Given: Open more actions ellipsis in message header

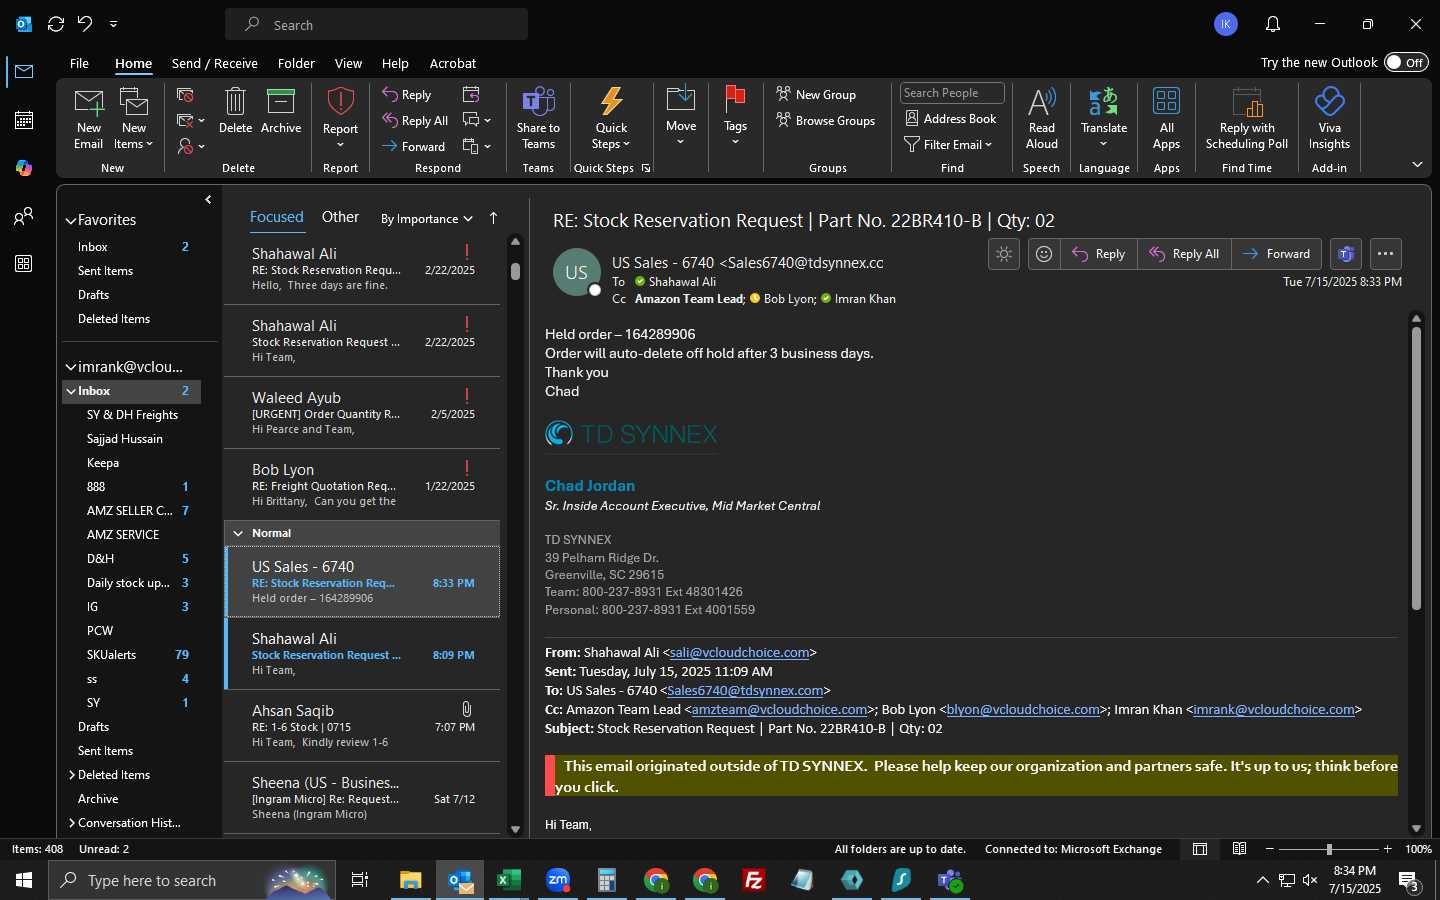Looking at the screenshot, I should pyautogui.click(x=1385, y=254).
